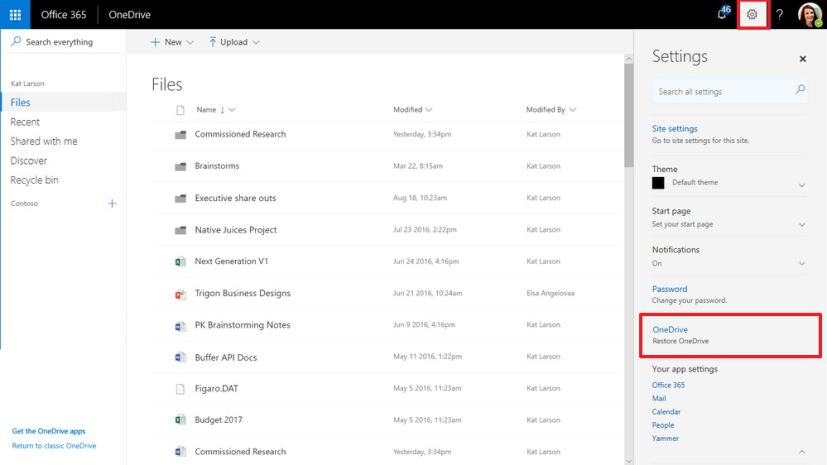The width and height of the screenshot is (827, 465).
Task: Click the Trigon Business Designs PowerPoint icon
Action: (180, 294)
